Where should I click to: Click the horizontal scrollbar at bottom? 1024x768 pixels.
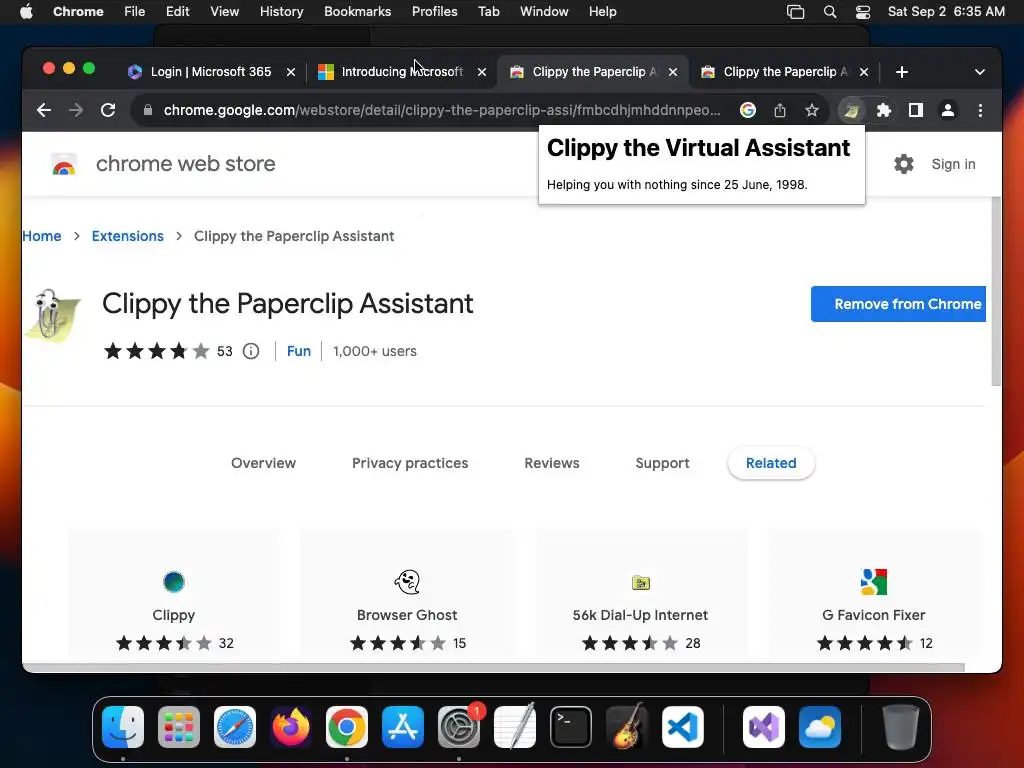[x=493, y=667]
